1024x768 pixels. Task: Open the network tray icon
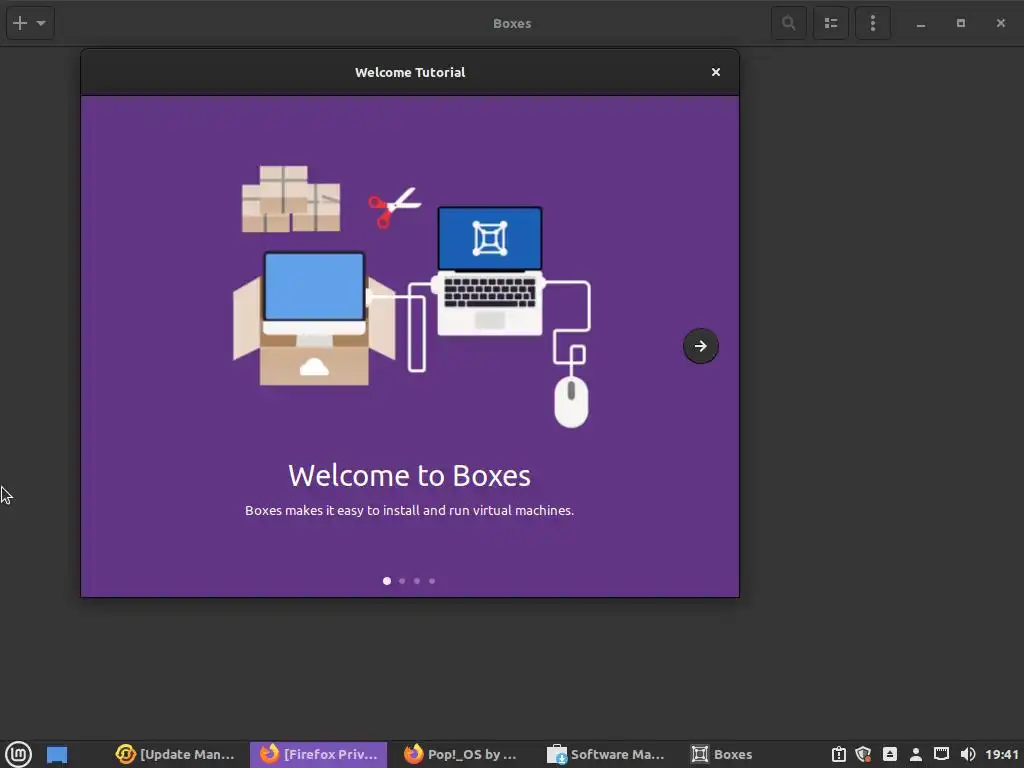(941, 754)
